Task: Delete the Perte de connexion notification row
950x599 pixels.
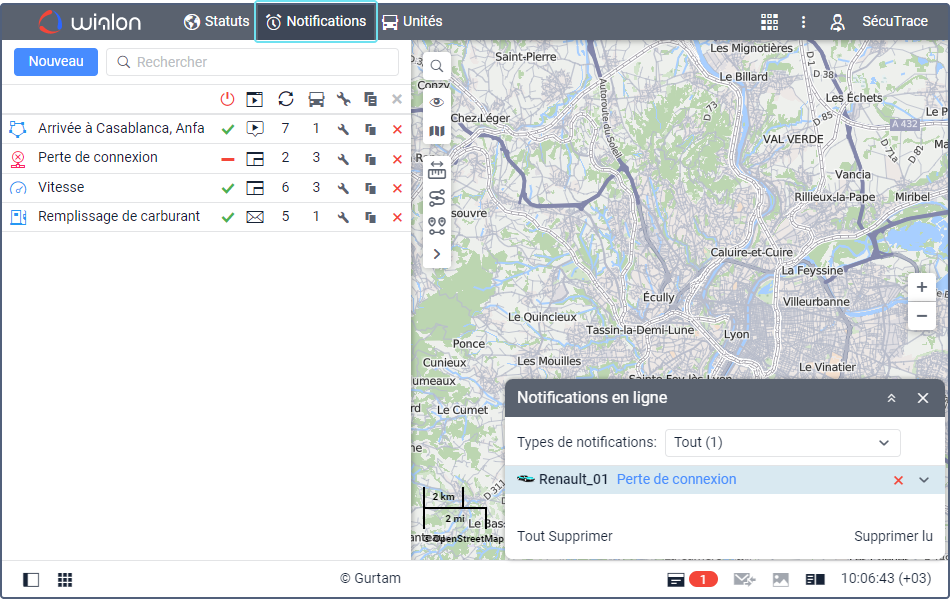Action: click(x=397, y=159)
